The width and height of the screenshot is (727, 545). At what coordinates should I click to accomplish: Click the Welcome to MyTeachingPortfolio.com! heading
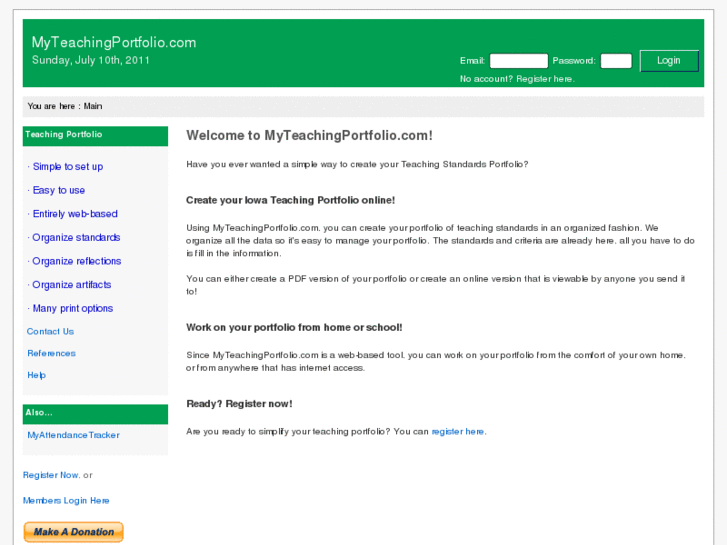pos(309,135)
